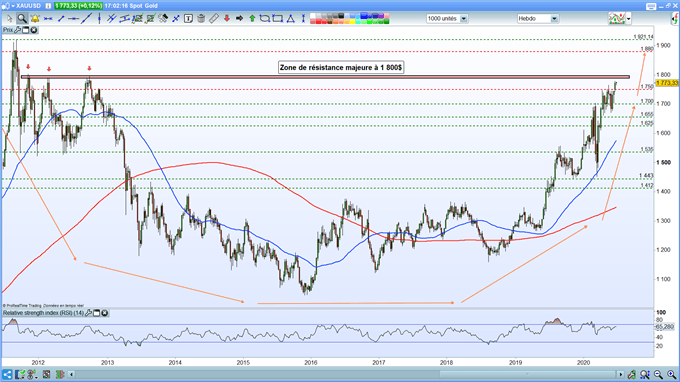Open the text annotation tool
Viewport: 680px width, 382px height.
pyautogui.click(x=188, y=19)
